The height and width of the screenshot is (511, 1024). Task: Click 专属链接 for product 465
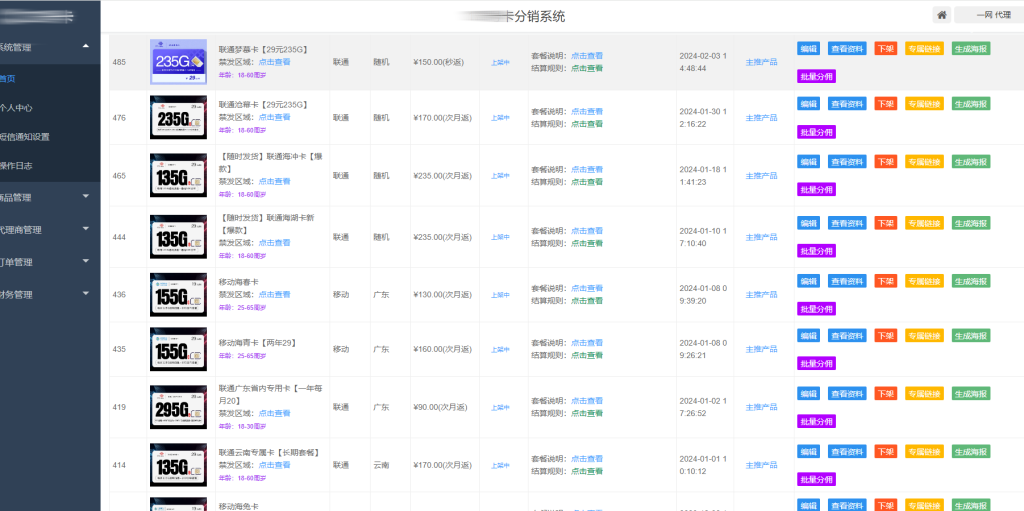point(924,162)
